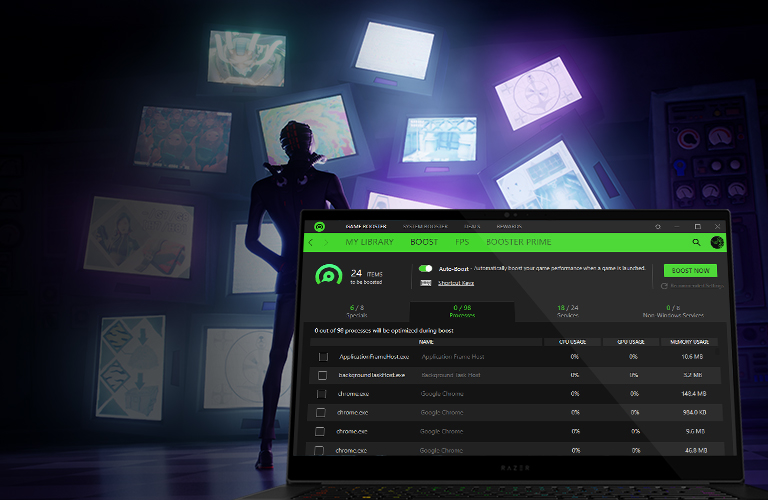Go forward with the right arrow
The image size is (768, 500).
[x=327, y=242]
